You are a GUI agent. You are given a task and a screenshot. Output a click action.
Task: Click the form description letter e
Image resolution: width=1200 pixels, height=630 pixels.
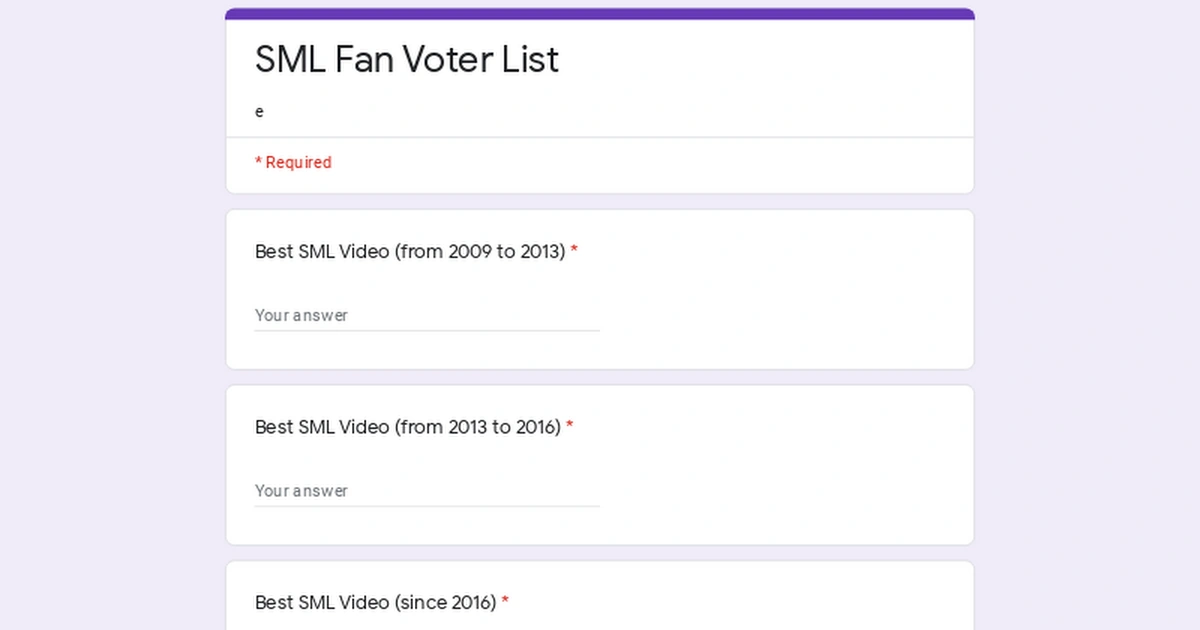(x=259, y=111)
